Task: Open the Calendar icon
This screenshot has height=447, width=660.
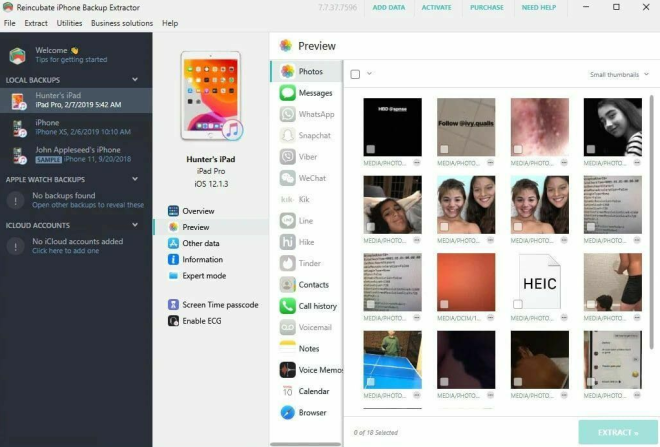Action: coord(287,391)
